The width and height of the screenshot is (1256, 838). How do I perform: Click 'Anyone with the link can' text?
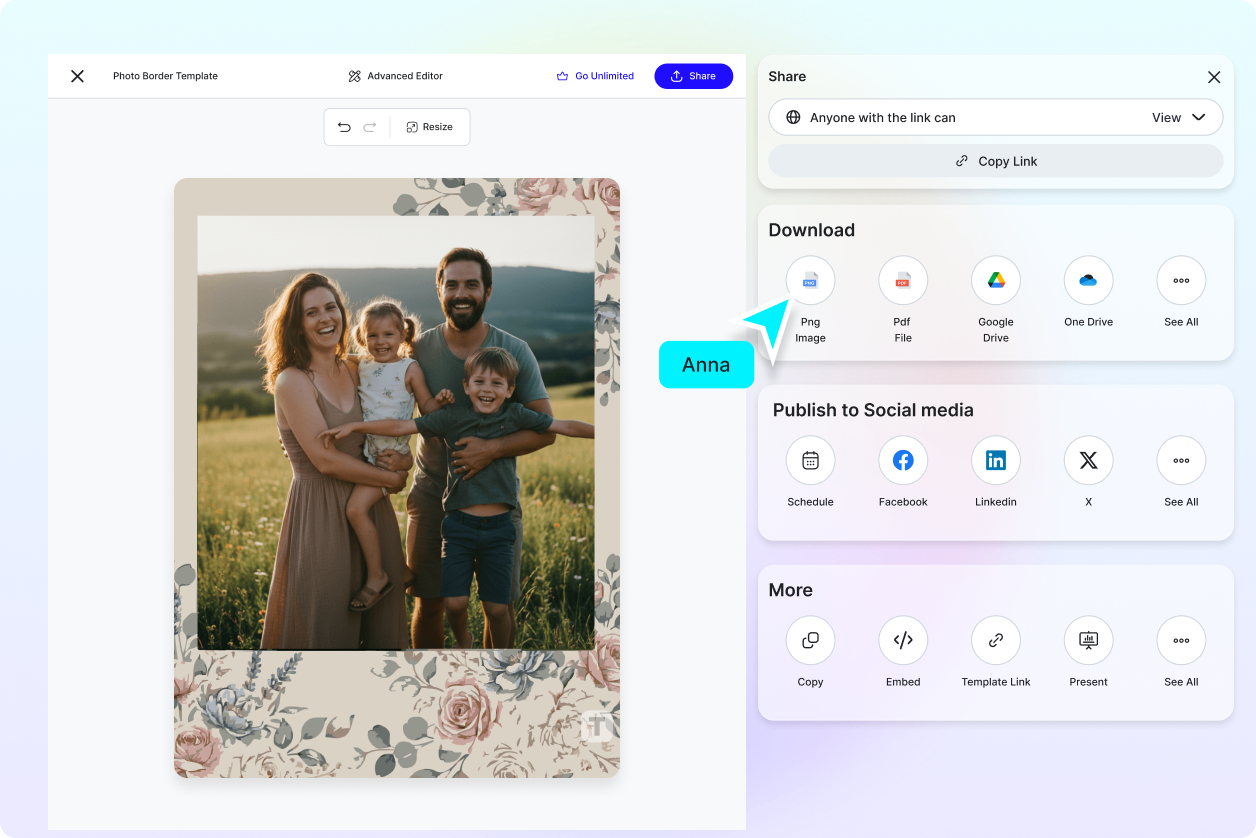click(x=883, y=117)
